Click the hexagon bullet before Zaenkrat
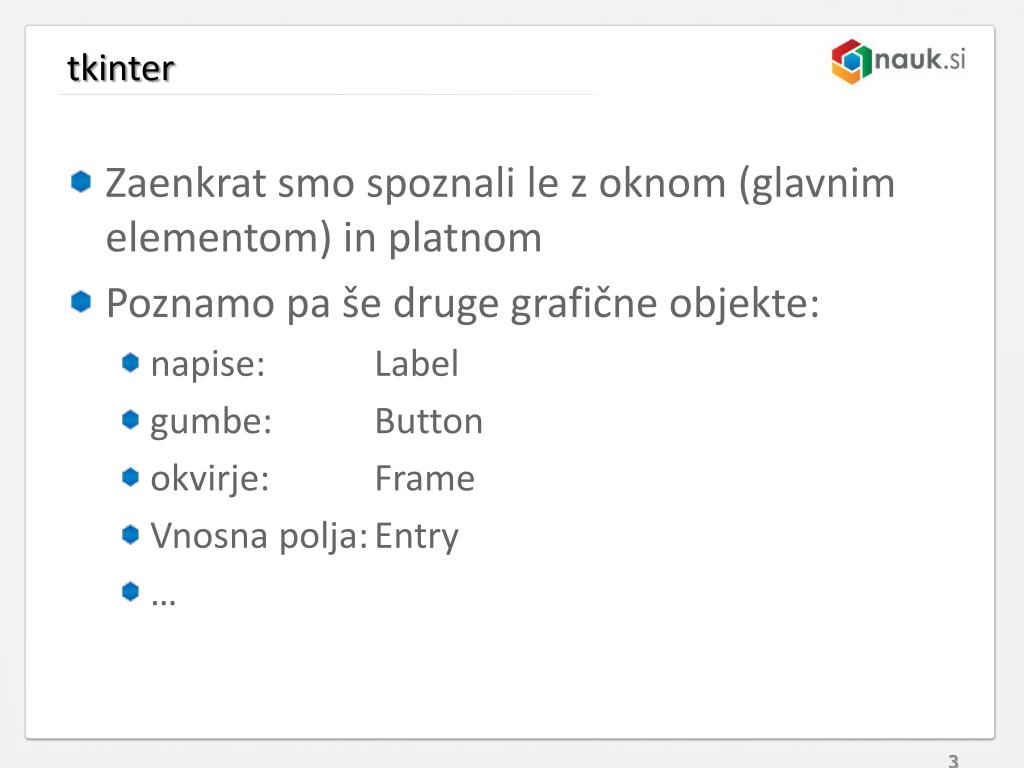Image resolution: width=1024 pixels, height=768 pixels. 80,182
